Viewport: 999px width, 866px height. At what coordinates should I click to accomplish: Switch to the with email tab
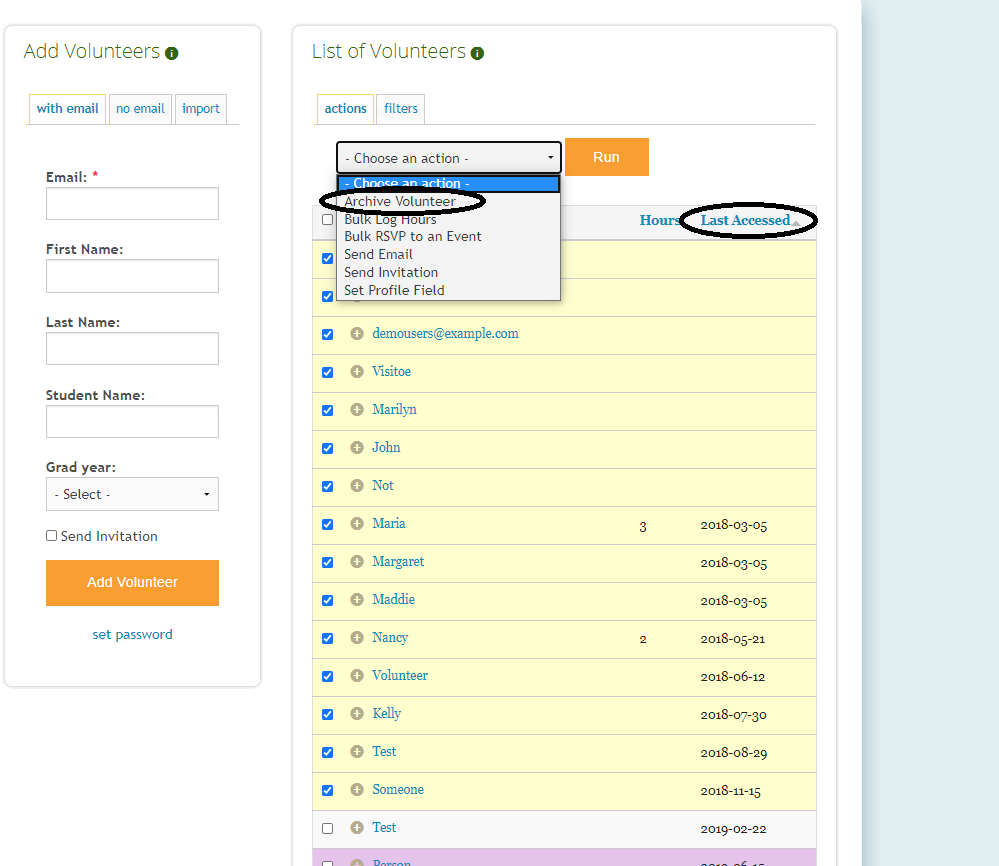point(68,108)
